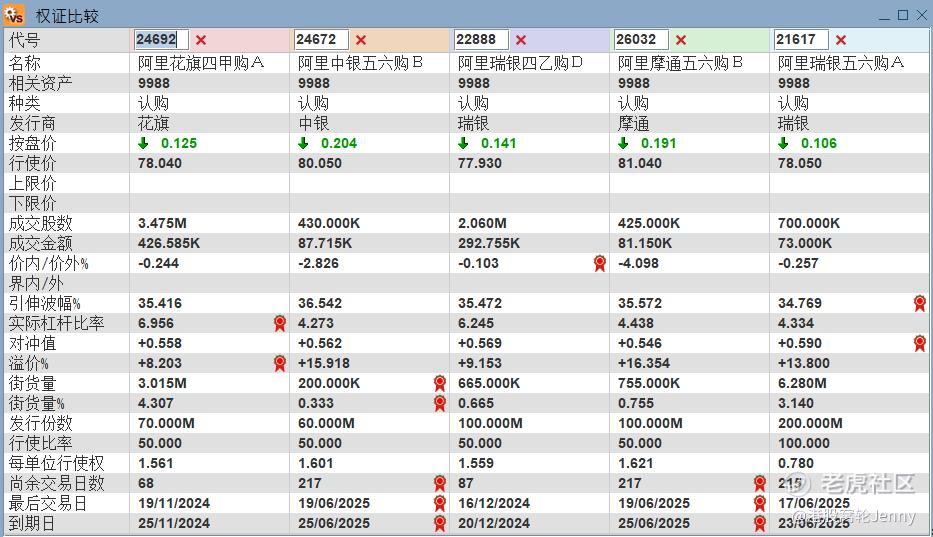
Task: Select the warrant name 阿里瑞银四乙购D
Action: point(521,63)
